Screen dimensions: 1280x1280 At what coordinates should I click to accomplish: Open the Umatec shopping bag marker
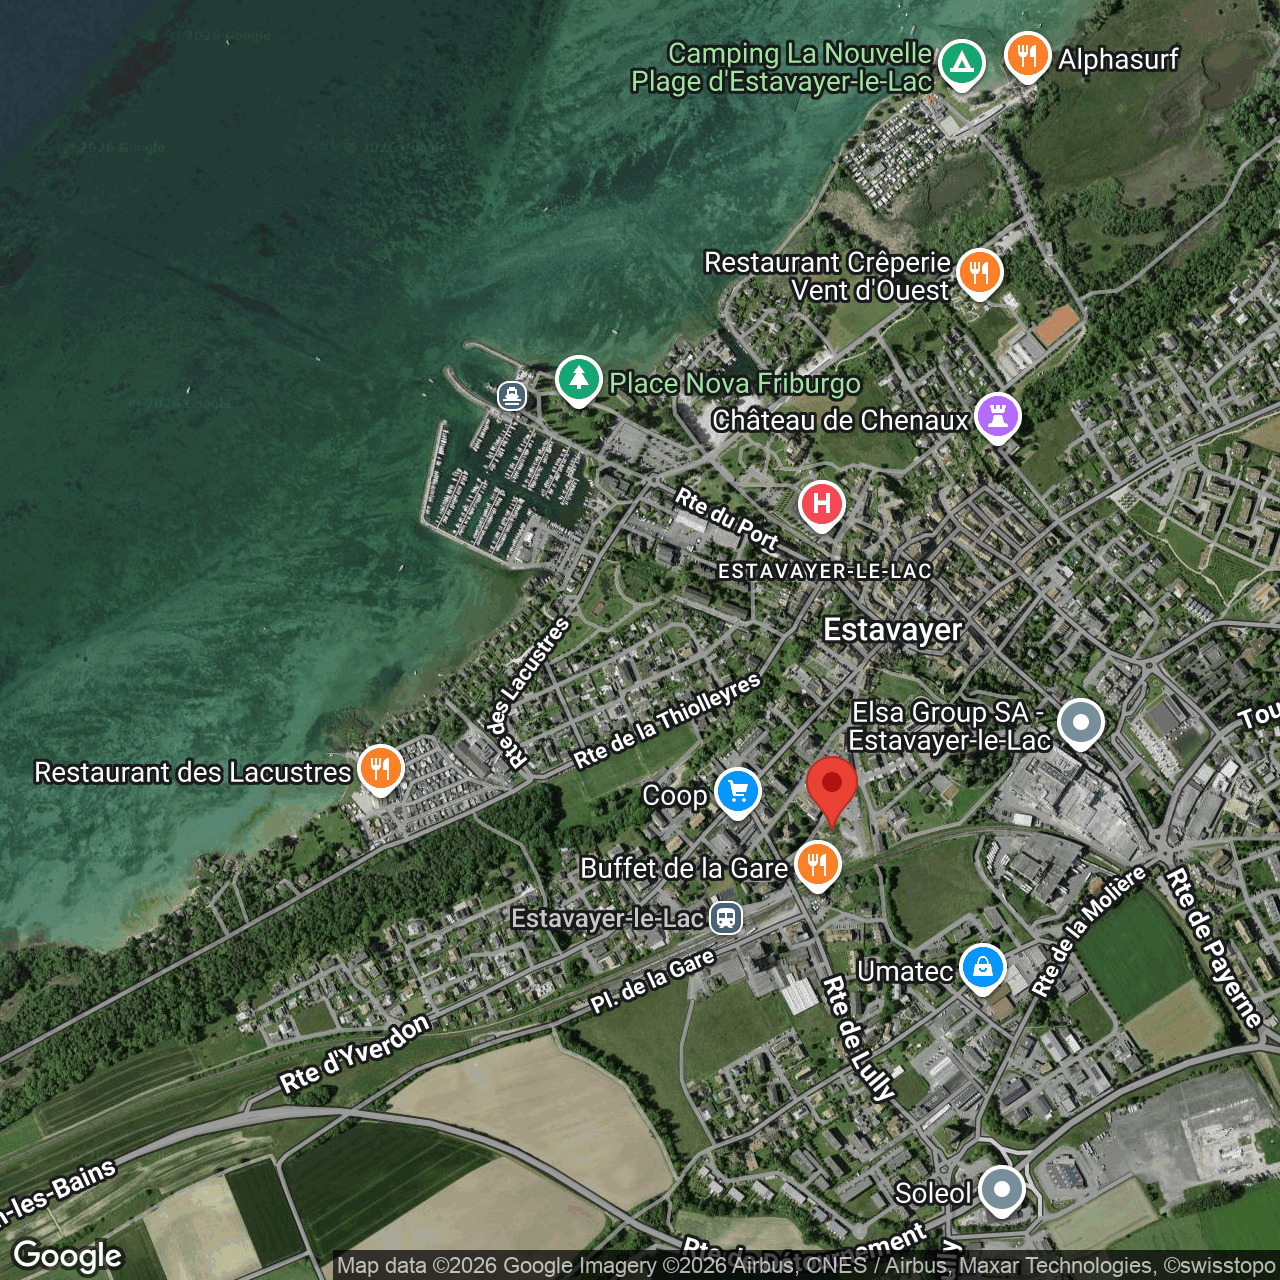click(982, 969)
